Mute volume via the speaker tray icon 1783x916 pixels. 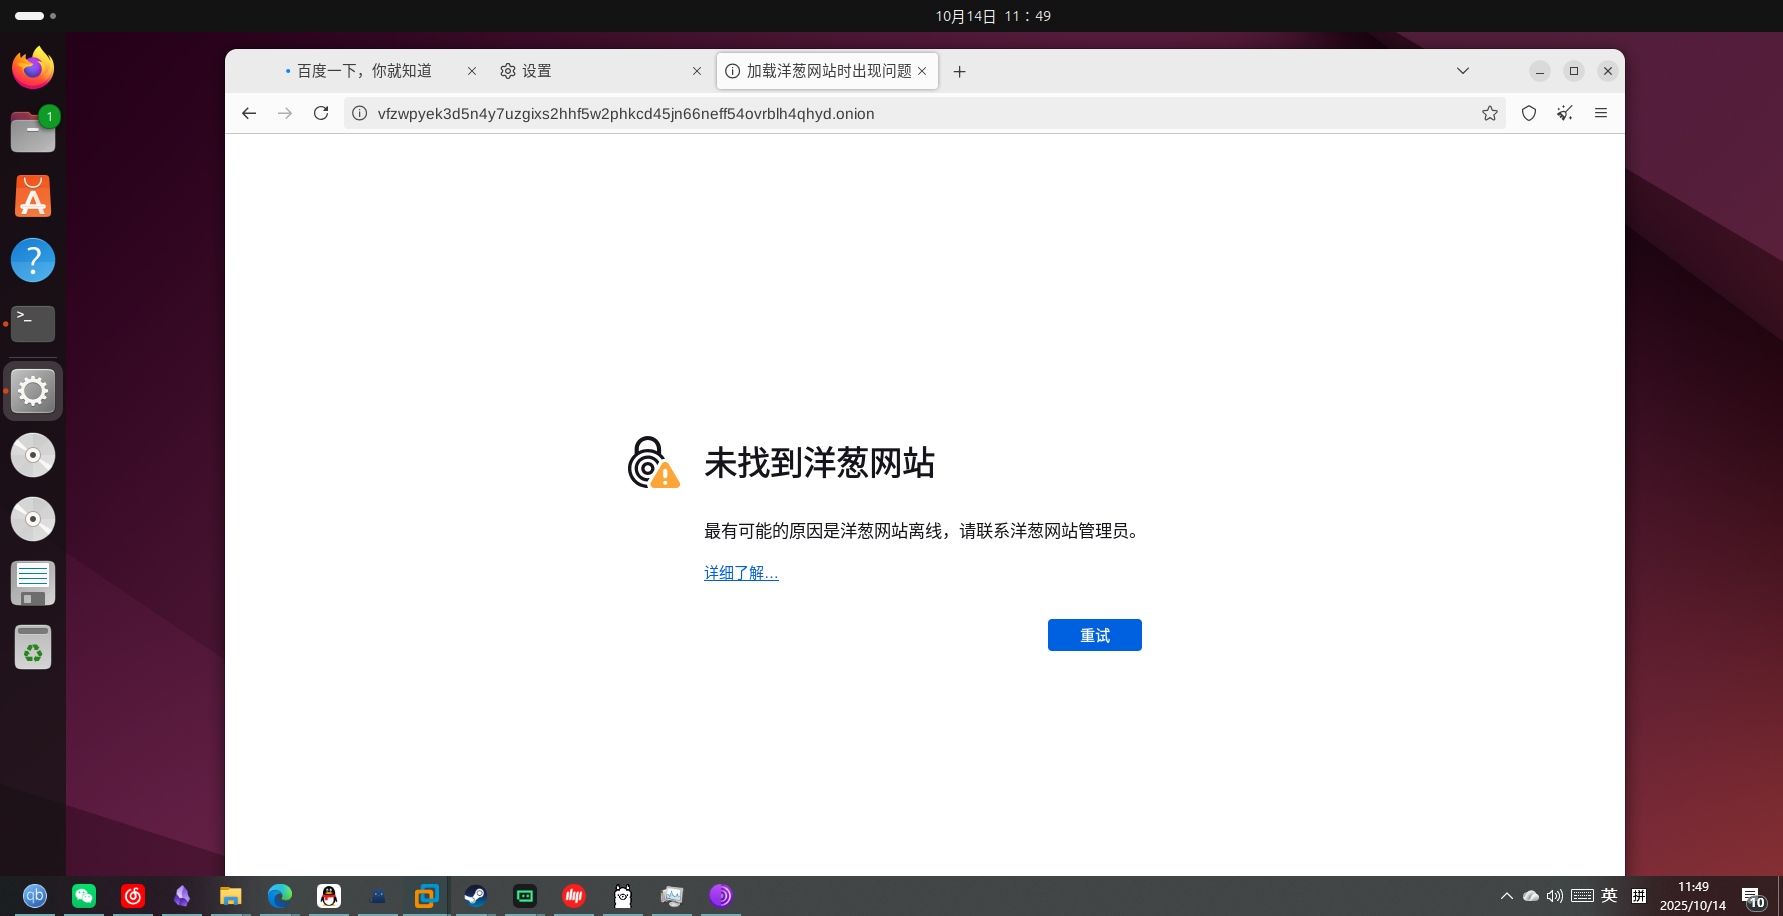click(x=1555, y=896)
